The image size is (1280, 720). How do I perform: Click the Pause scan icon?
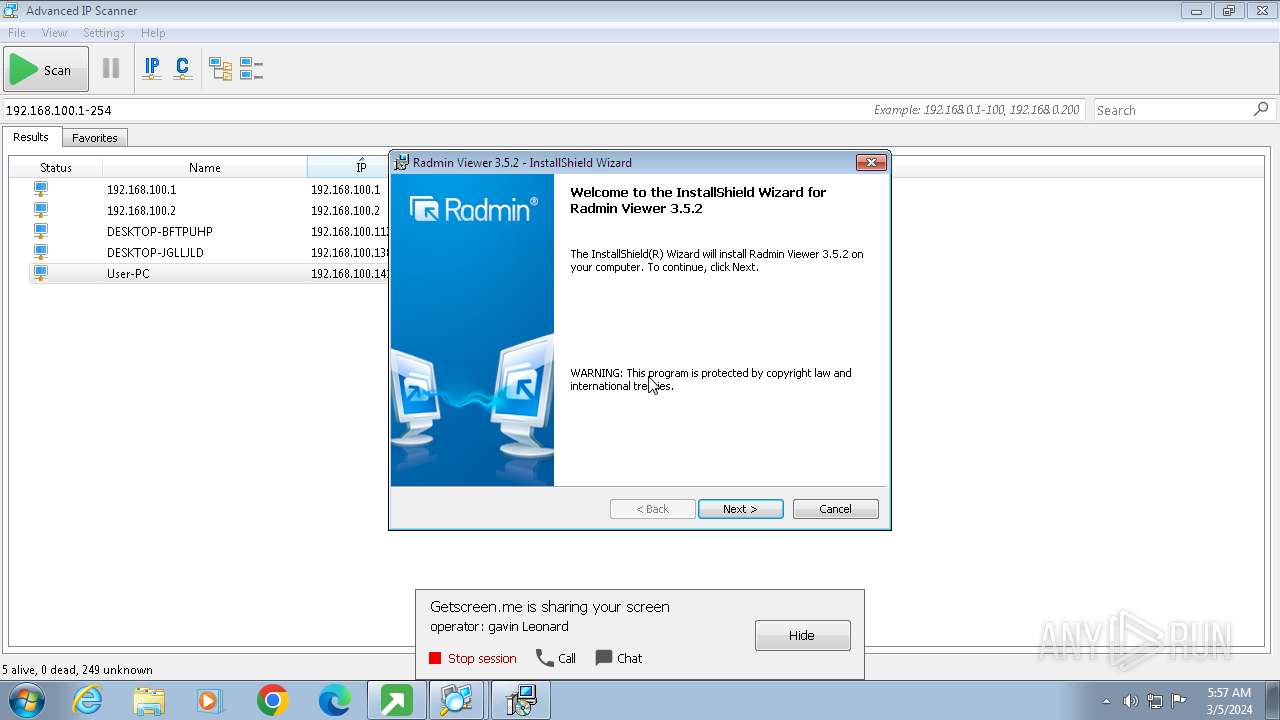coord(111,69)
